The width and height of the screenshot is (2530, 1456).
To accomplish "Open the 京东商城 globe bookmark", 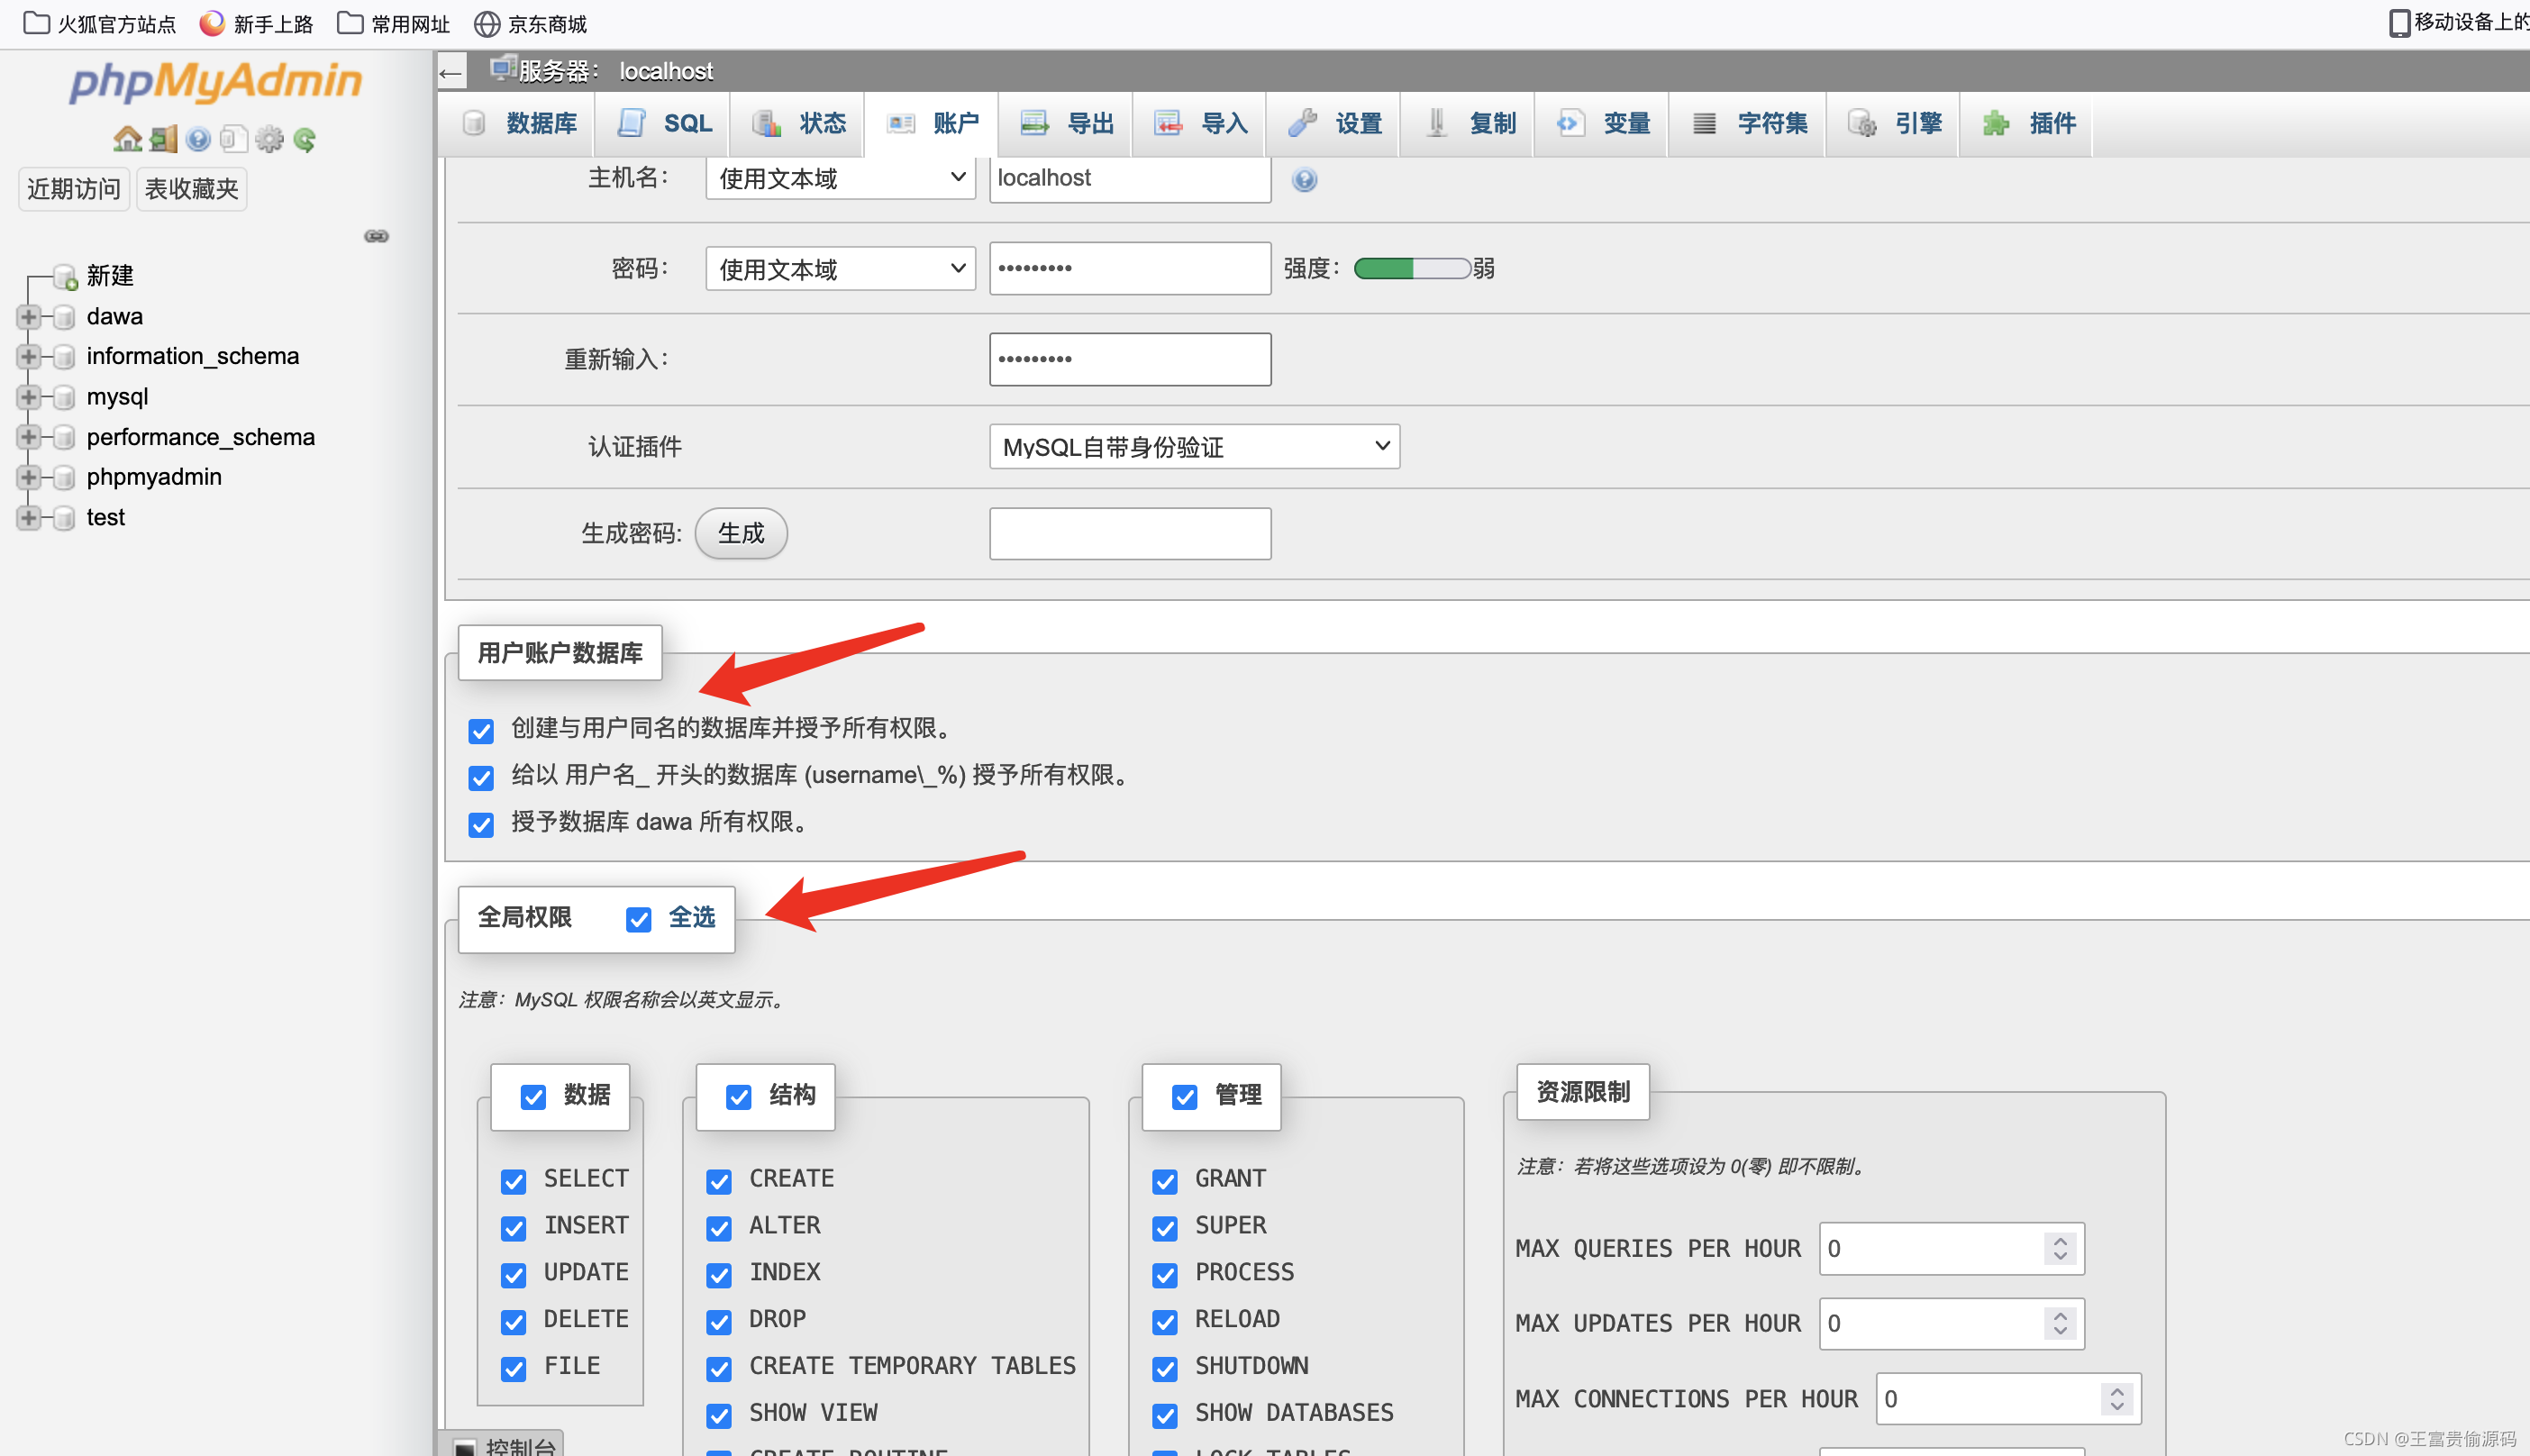I will pos(530,23).
